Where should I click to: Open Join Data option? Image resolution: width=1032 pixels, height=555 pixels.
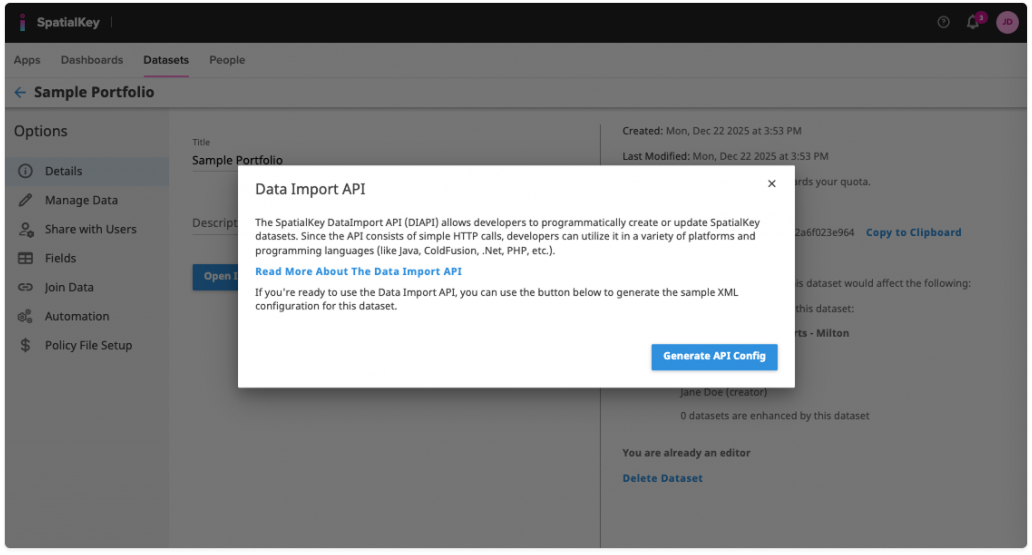tap(87, 287)
